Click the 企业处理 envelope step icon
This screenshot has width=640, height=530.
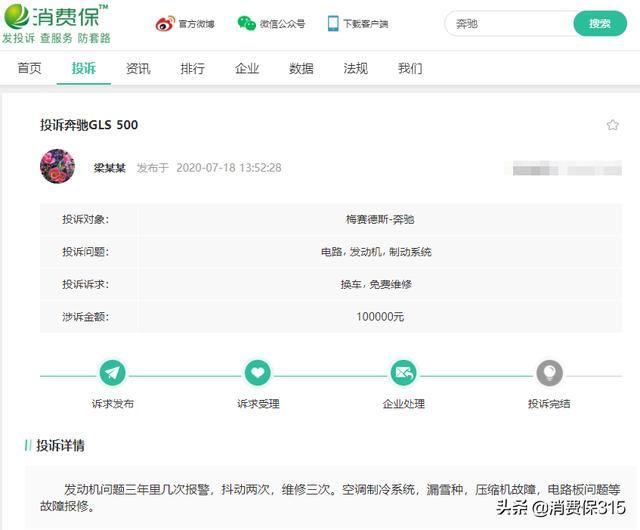tap(403, 372)
